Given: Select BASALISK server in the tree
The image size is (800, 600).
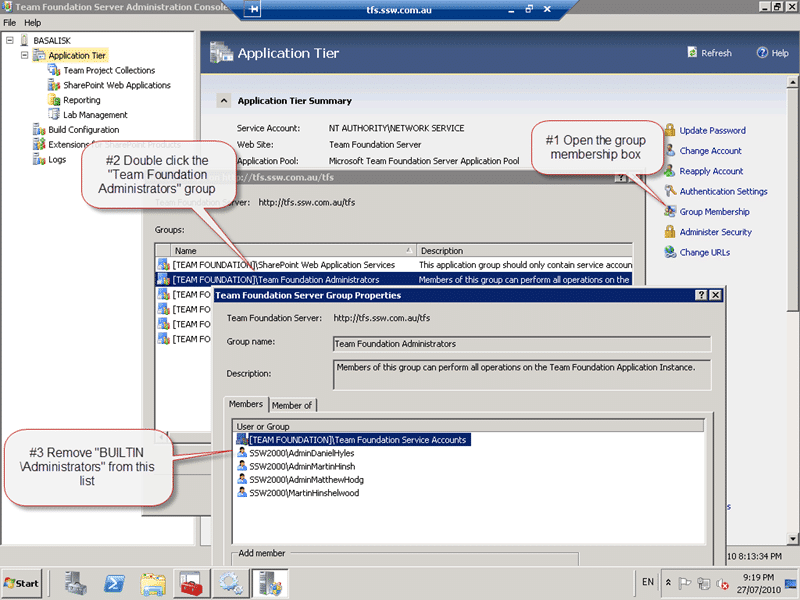Looking at the screenshot, I should pos(52,40).
